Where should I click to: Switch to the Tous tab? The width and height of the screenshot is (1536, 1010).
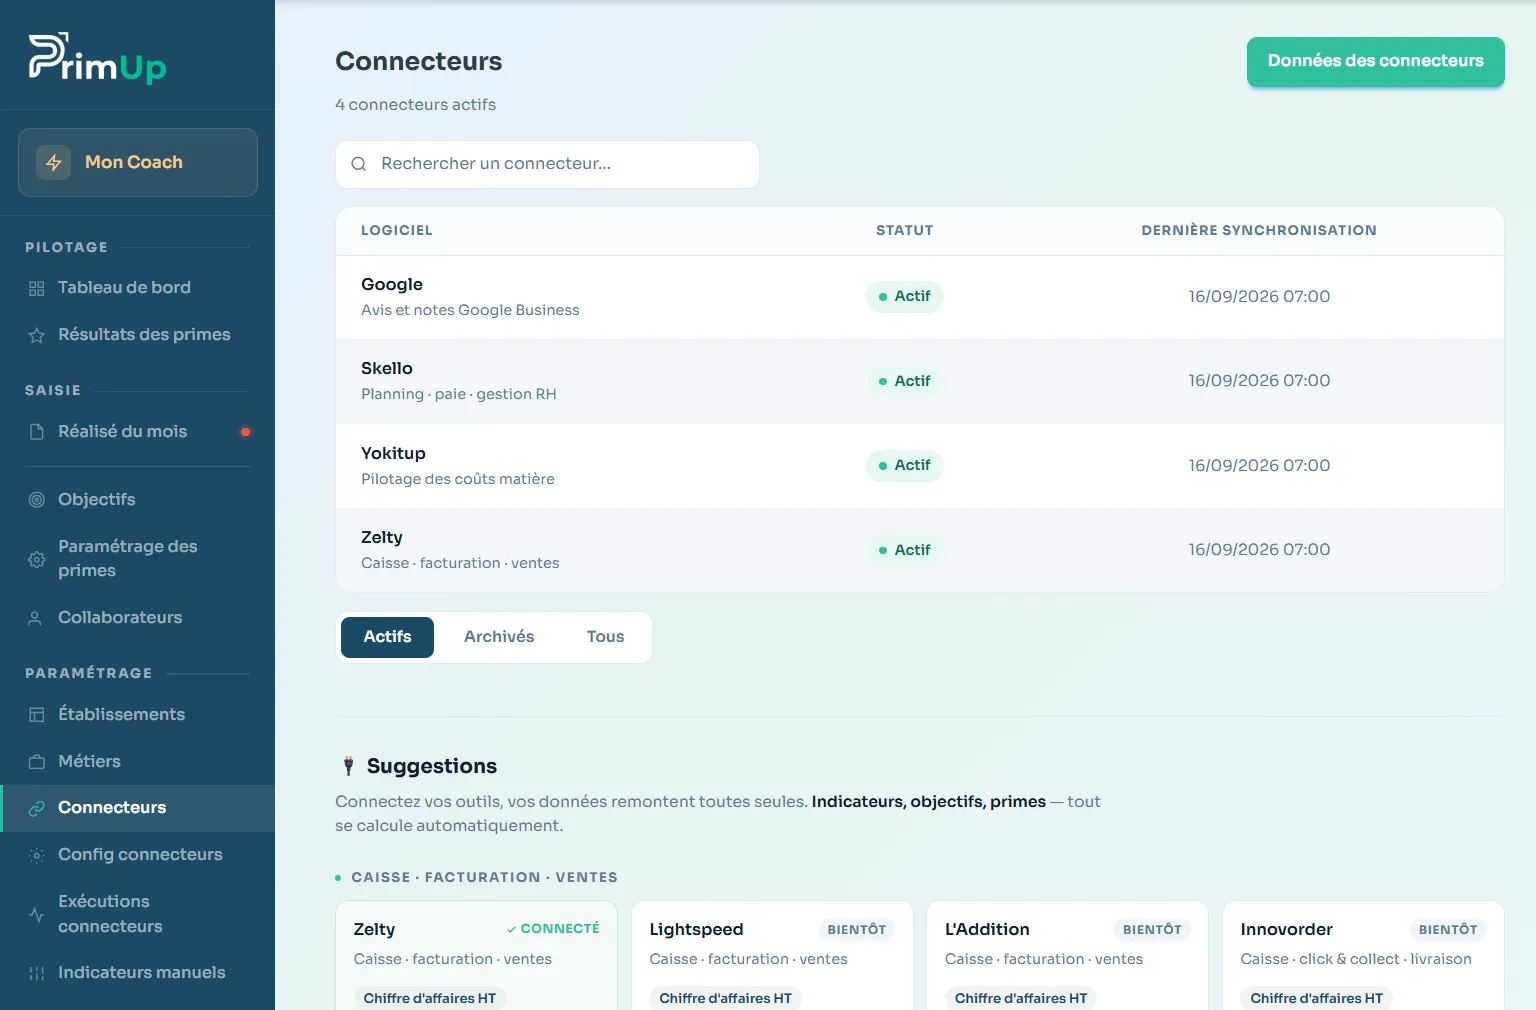point(605,637)
